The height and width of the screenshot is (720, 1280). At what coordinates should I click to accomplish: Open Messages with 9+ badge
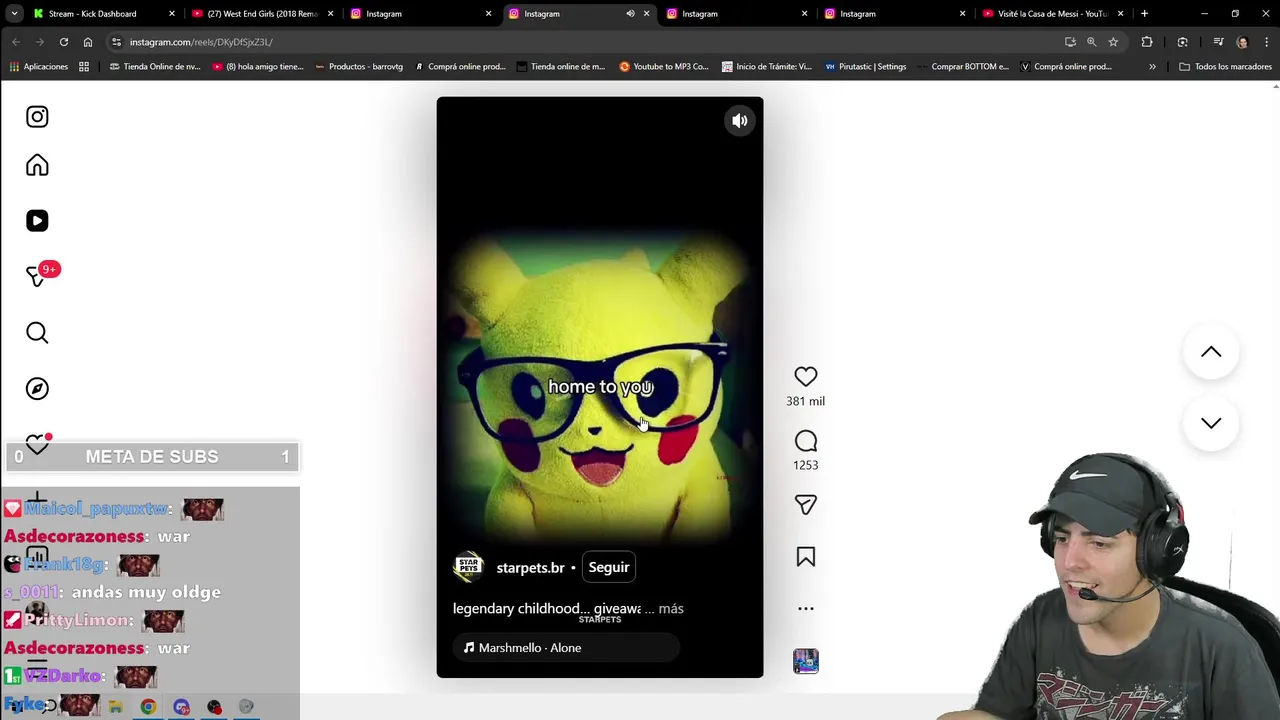37,276
